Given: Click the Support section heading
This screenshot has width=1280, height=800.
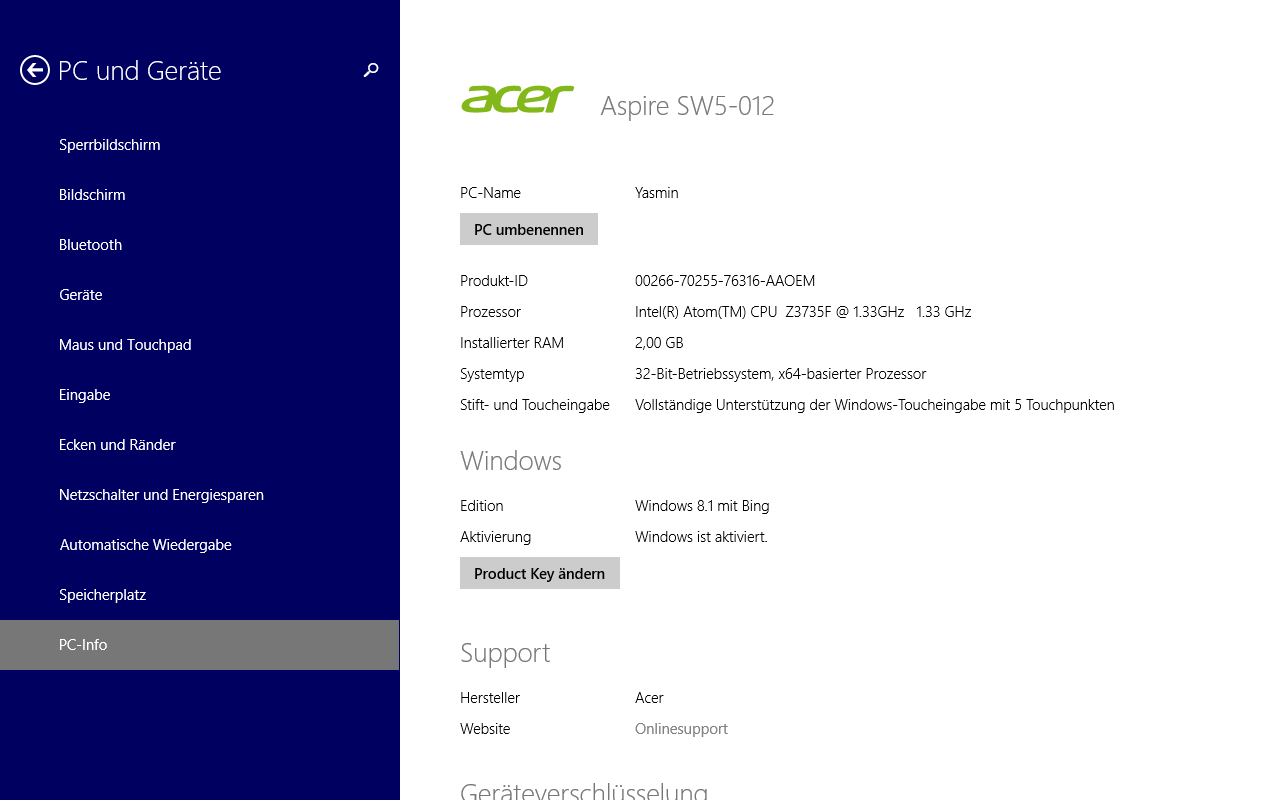Looking at the screenshot, I should [x=505, y=653].
